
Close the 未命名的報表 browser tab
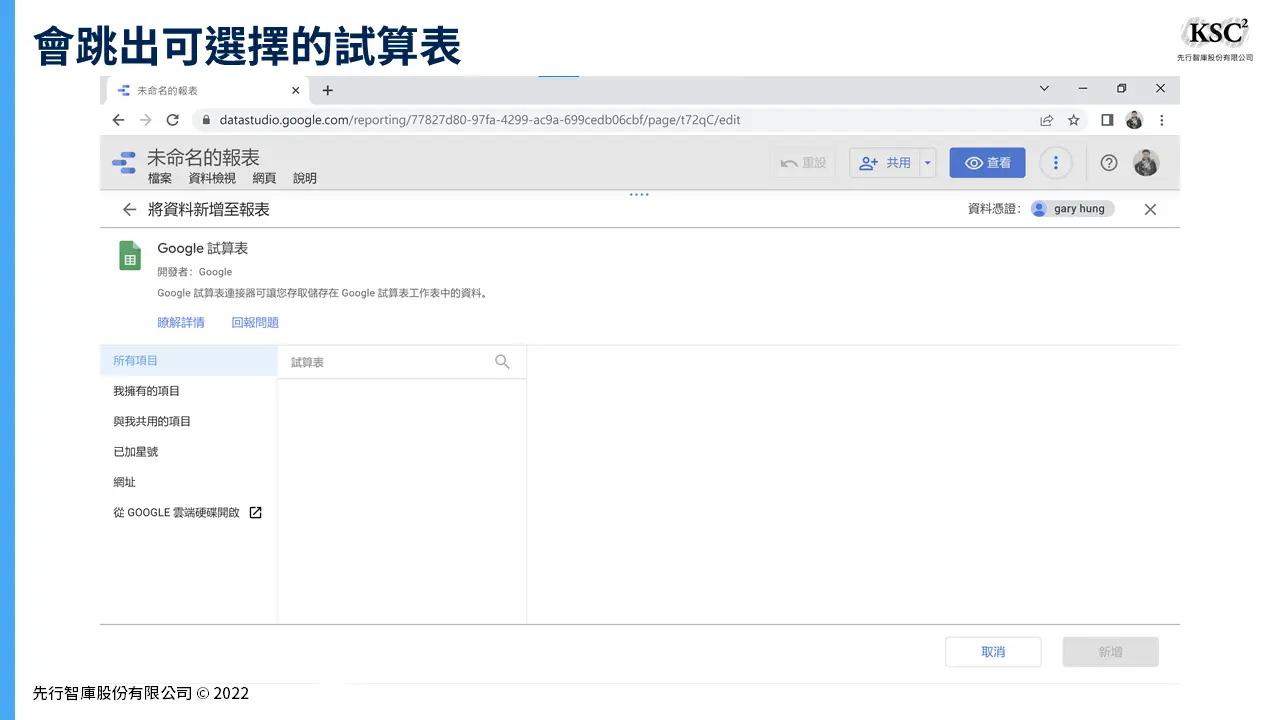[295, 90]
